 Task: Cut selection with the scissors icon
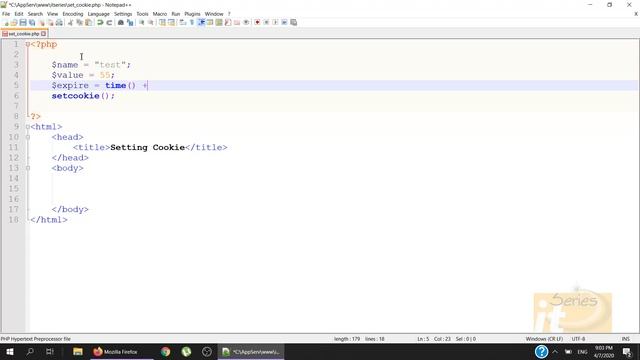coord(71,22)
